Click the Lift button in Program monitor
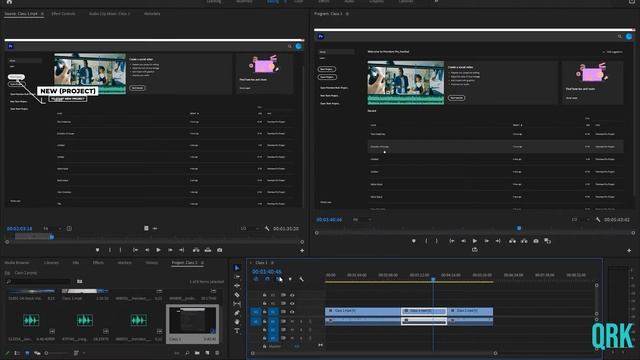The image size is (640, 360). (512, 241)
